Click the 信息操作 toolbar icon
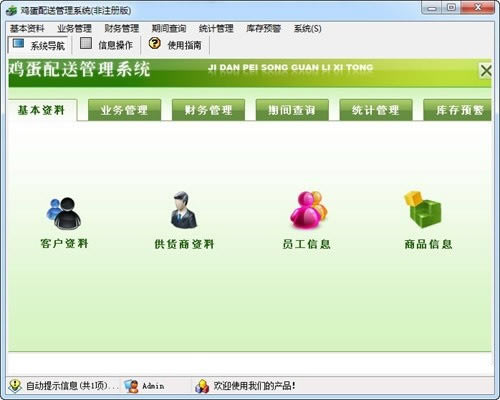 point(86,43)
